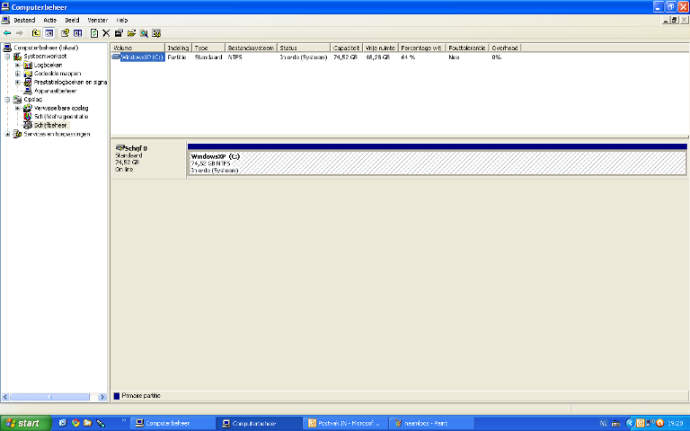This screenshot has height=431, width=690.
Task: Collapse the Opslag branch
Action: tap(7, 99)
